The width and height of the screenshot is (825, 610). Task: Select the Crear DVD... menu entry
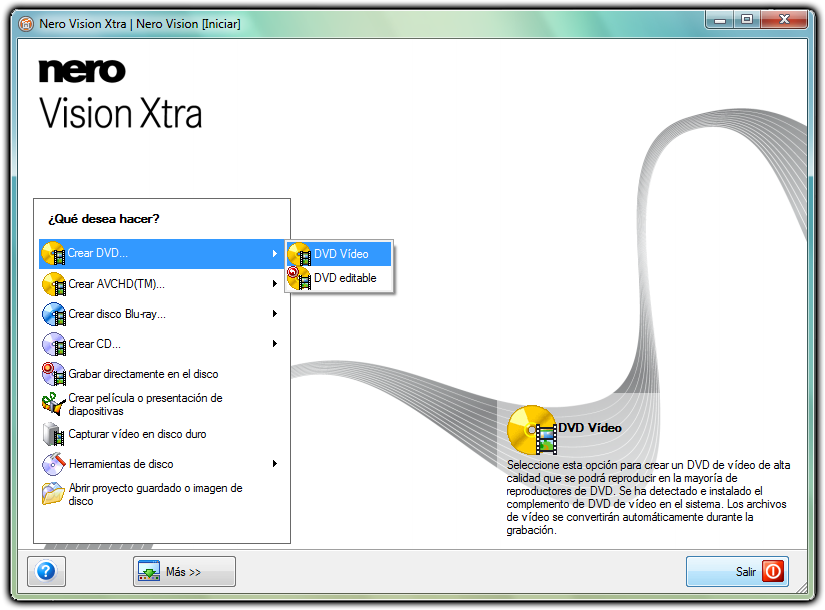(x=162, y=254)
